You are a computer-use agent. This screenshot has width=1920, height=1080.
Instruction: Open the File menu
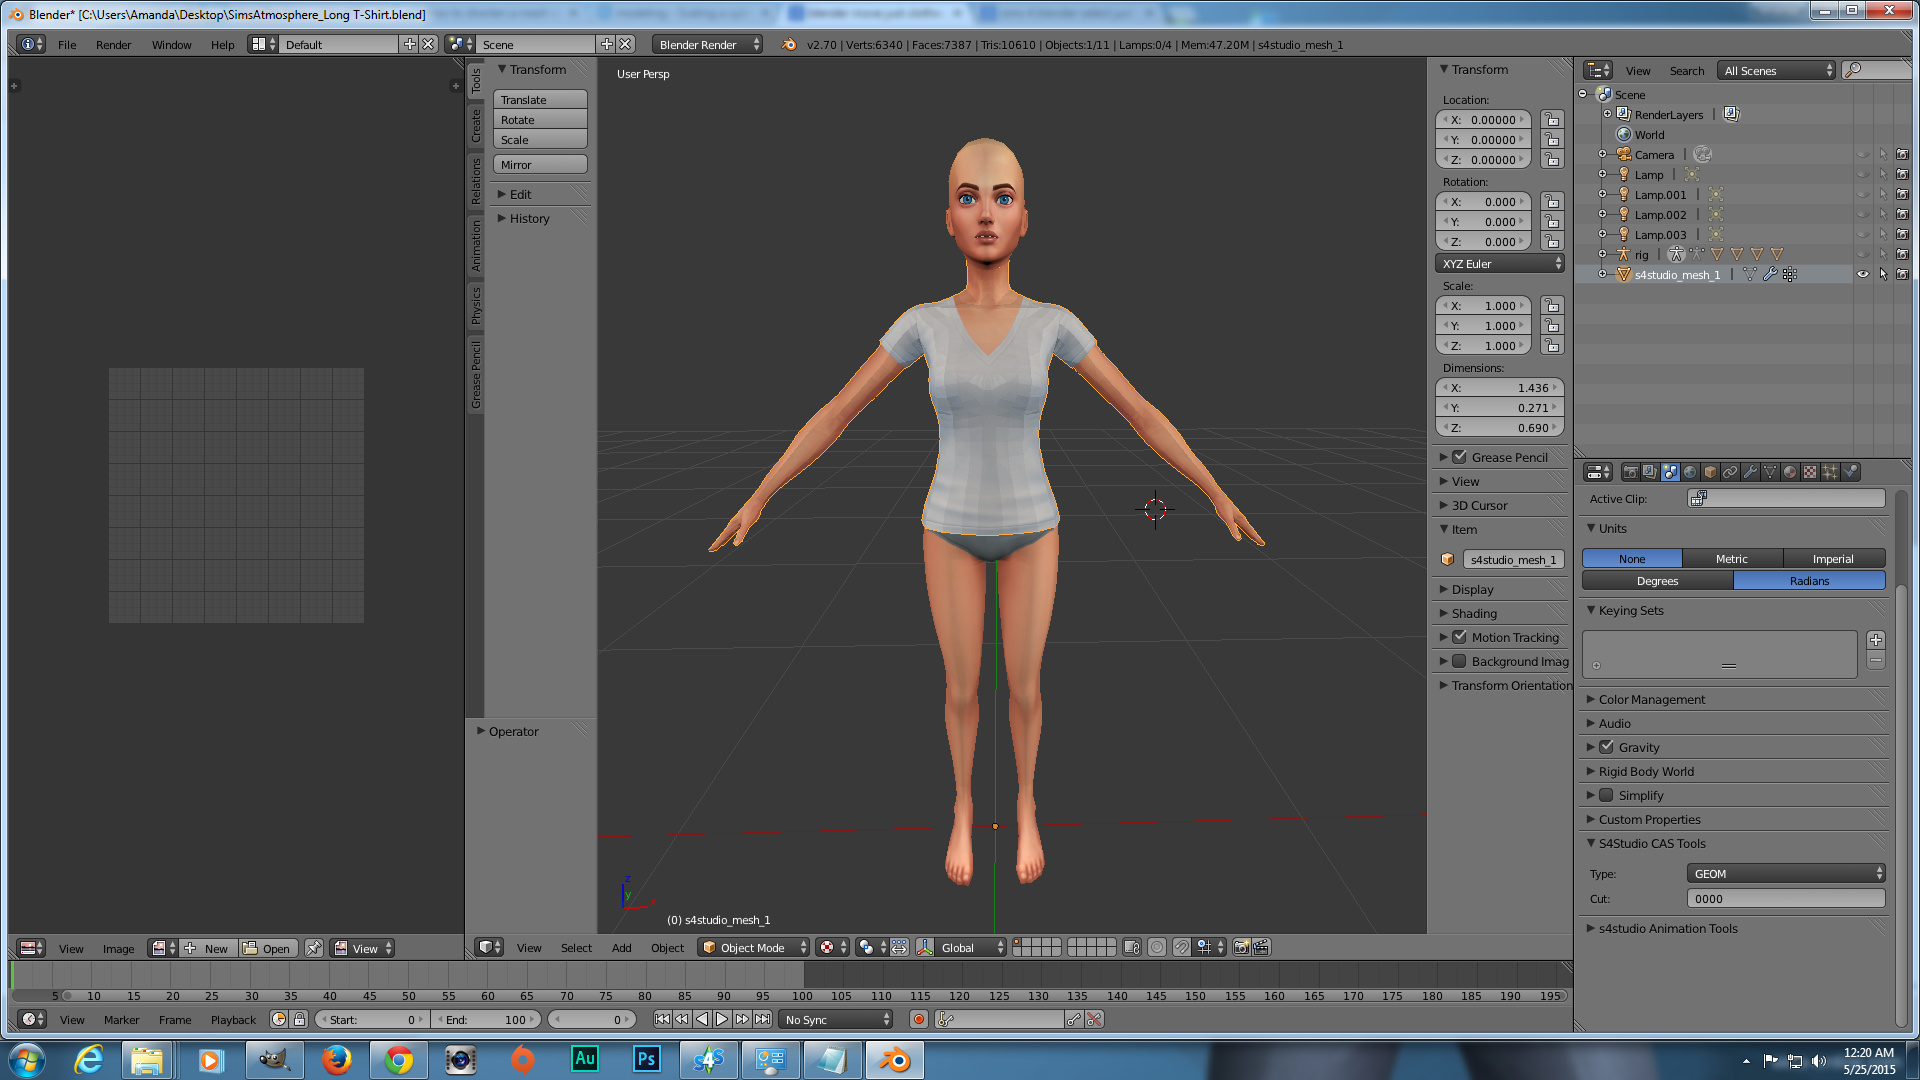pyautogui.click(x=67, y=45)
